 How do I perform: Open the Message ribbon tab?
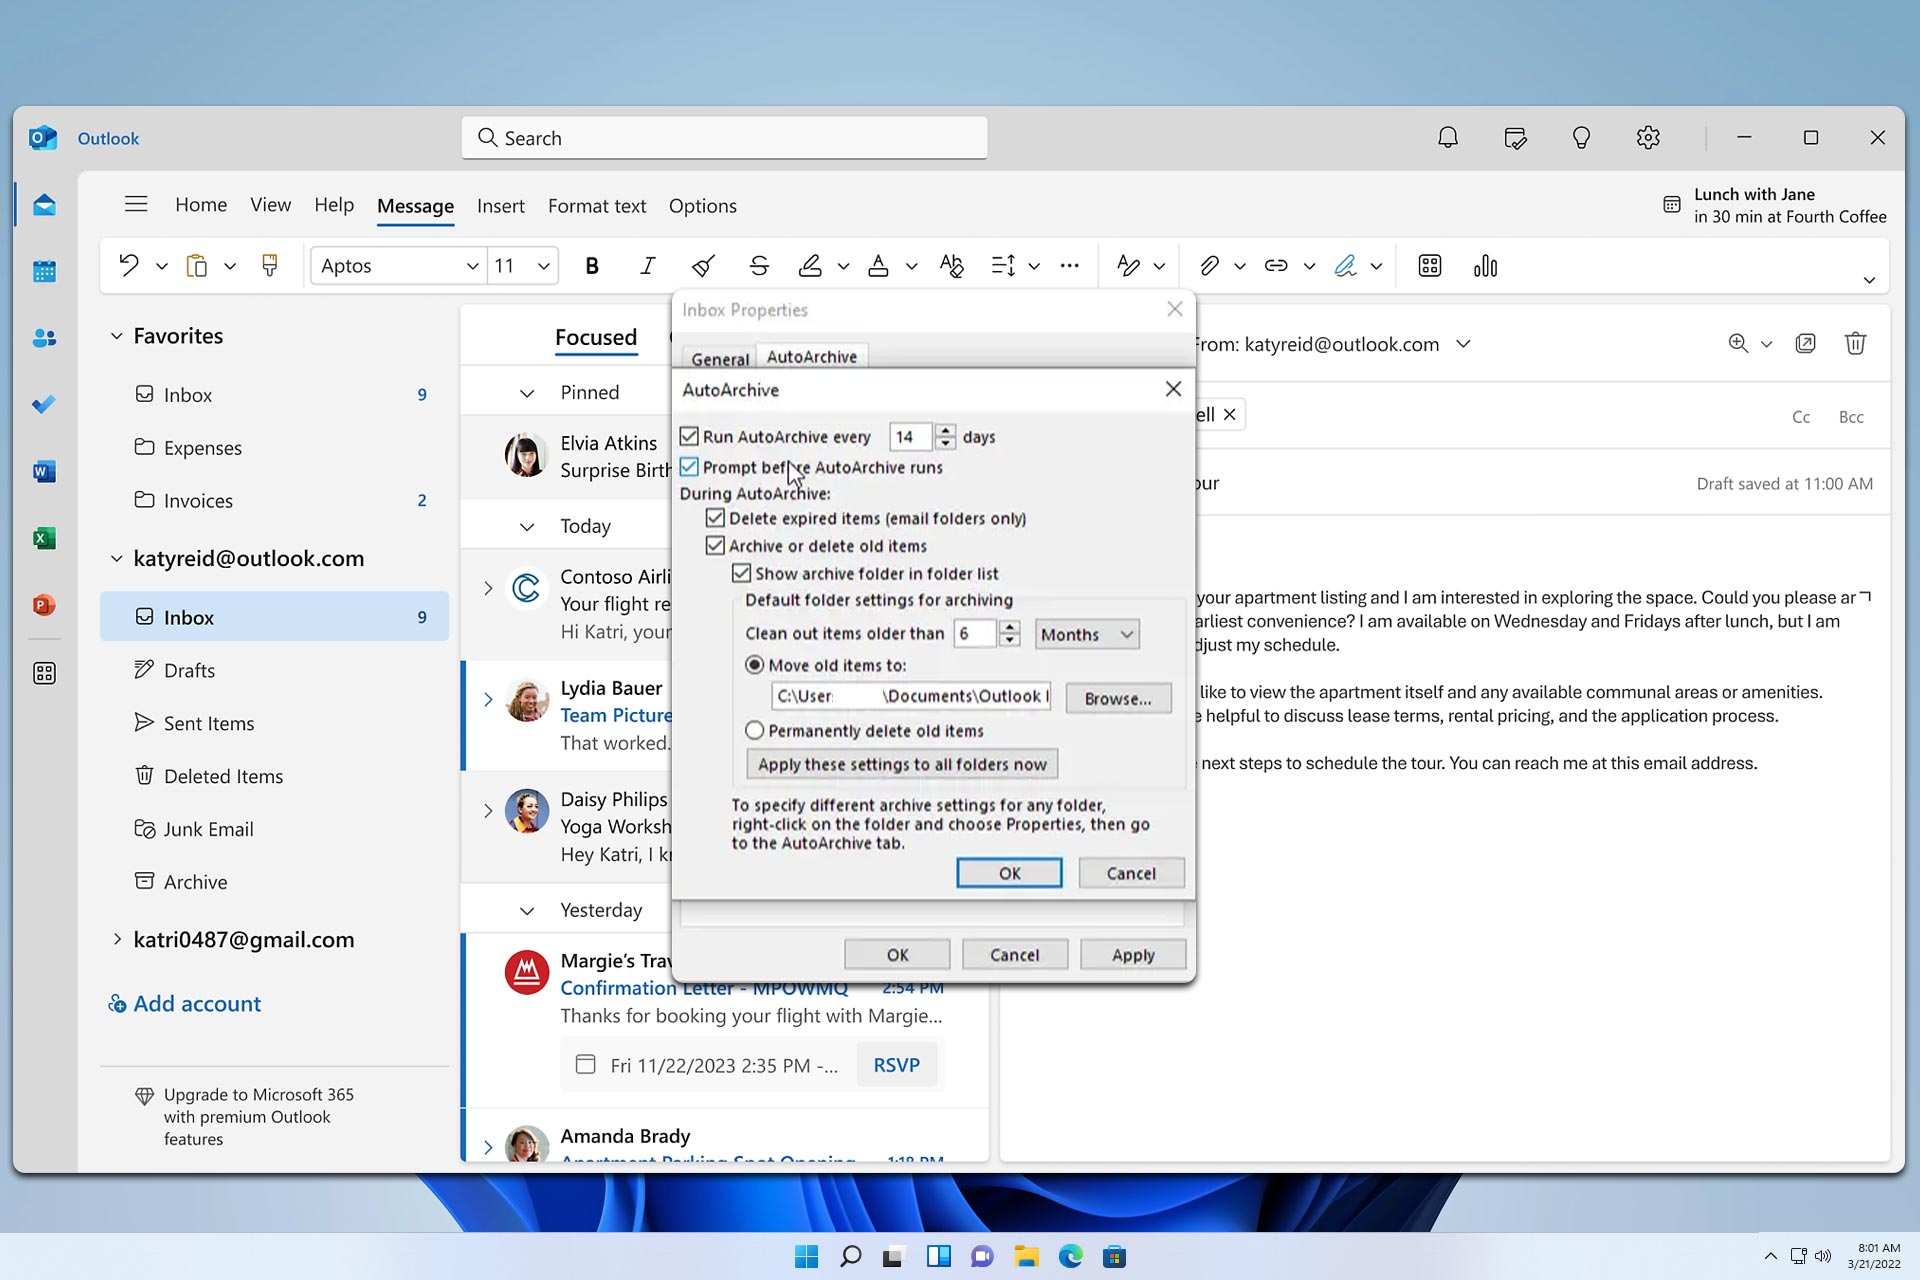(414, 204)
